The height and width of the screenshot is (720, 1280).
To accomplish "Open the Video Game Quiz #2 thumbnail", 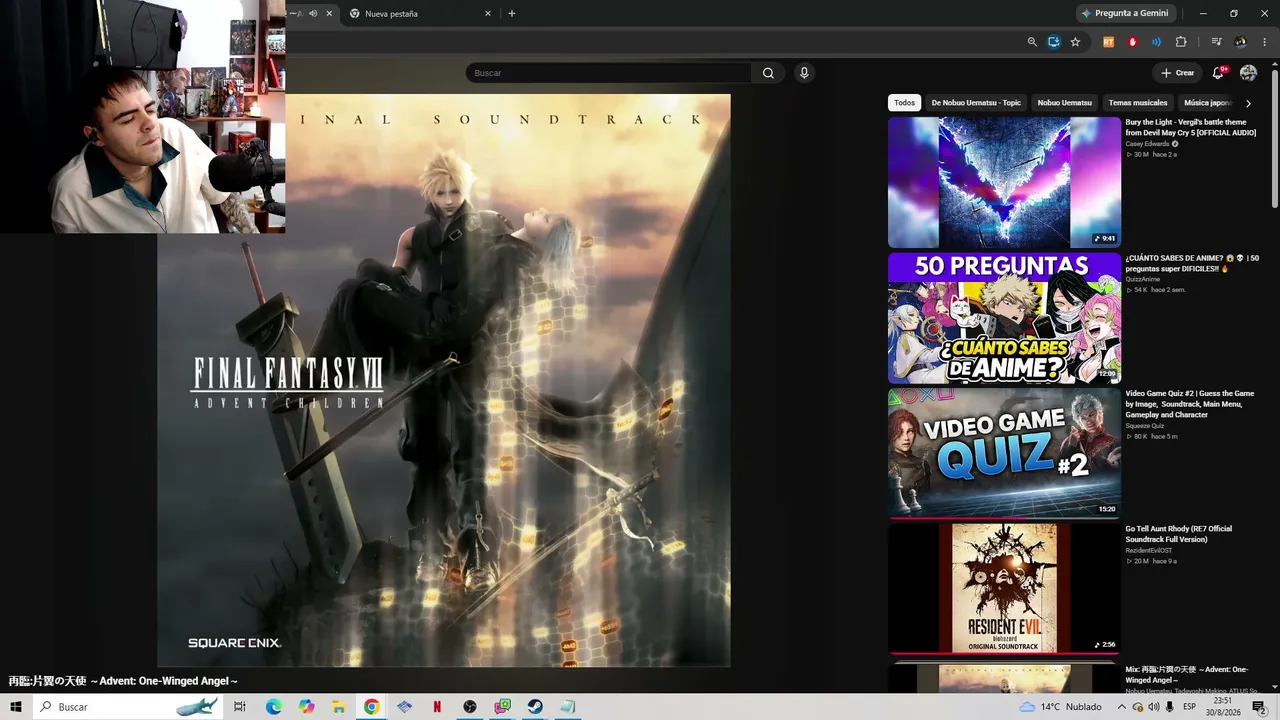I will [1004, 453].
